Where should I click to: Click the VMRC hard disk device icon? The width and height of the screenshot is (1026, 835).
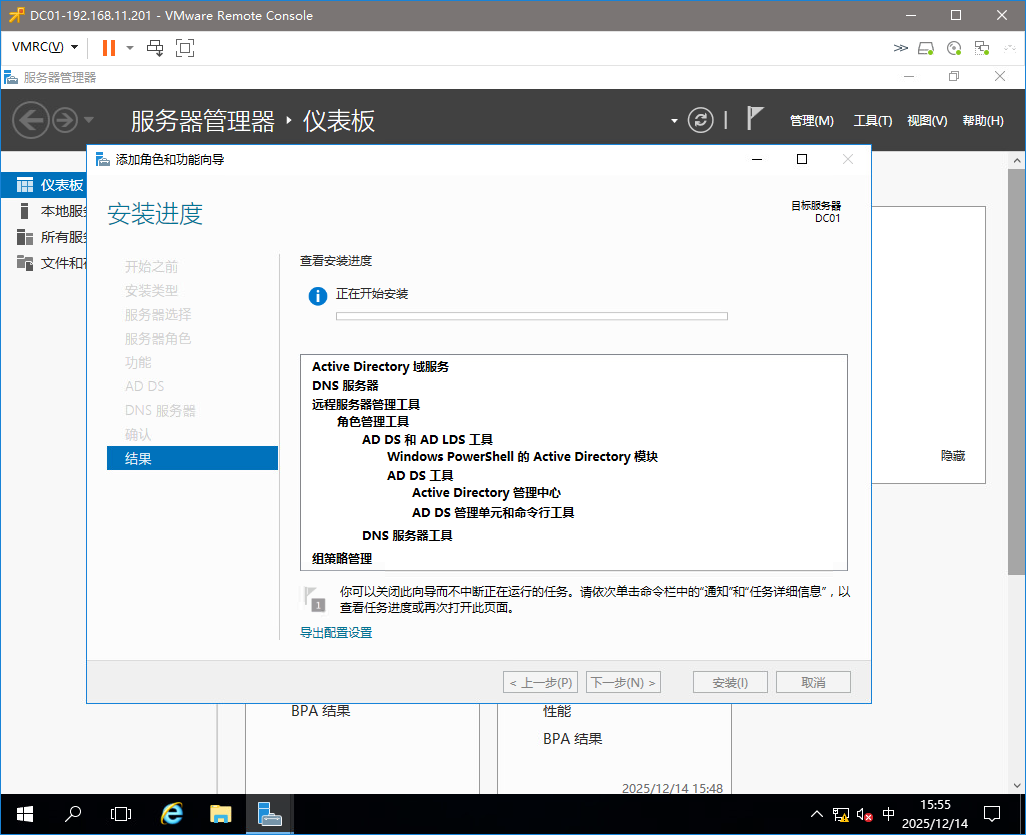[926, 48]
